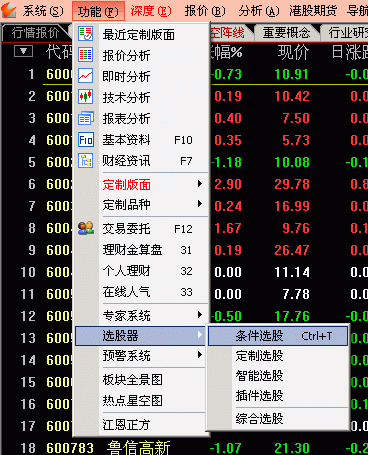Screen dimensions: 368x455
Task: Click the 报价分析 grid icon
Action: pyautogui.click(x=86, y=55)
